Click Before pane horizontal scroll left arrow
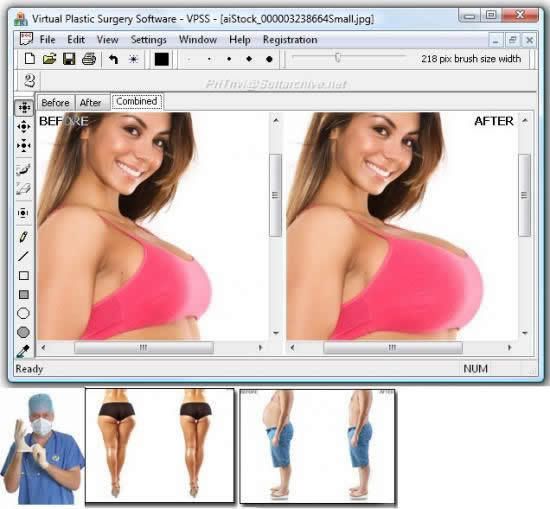The image size is (550, 509). 43,348
